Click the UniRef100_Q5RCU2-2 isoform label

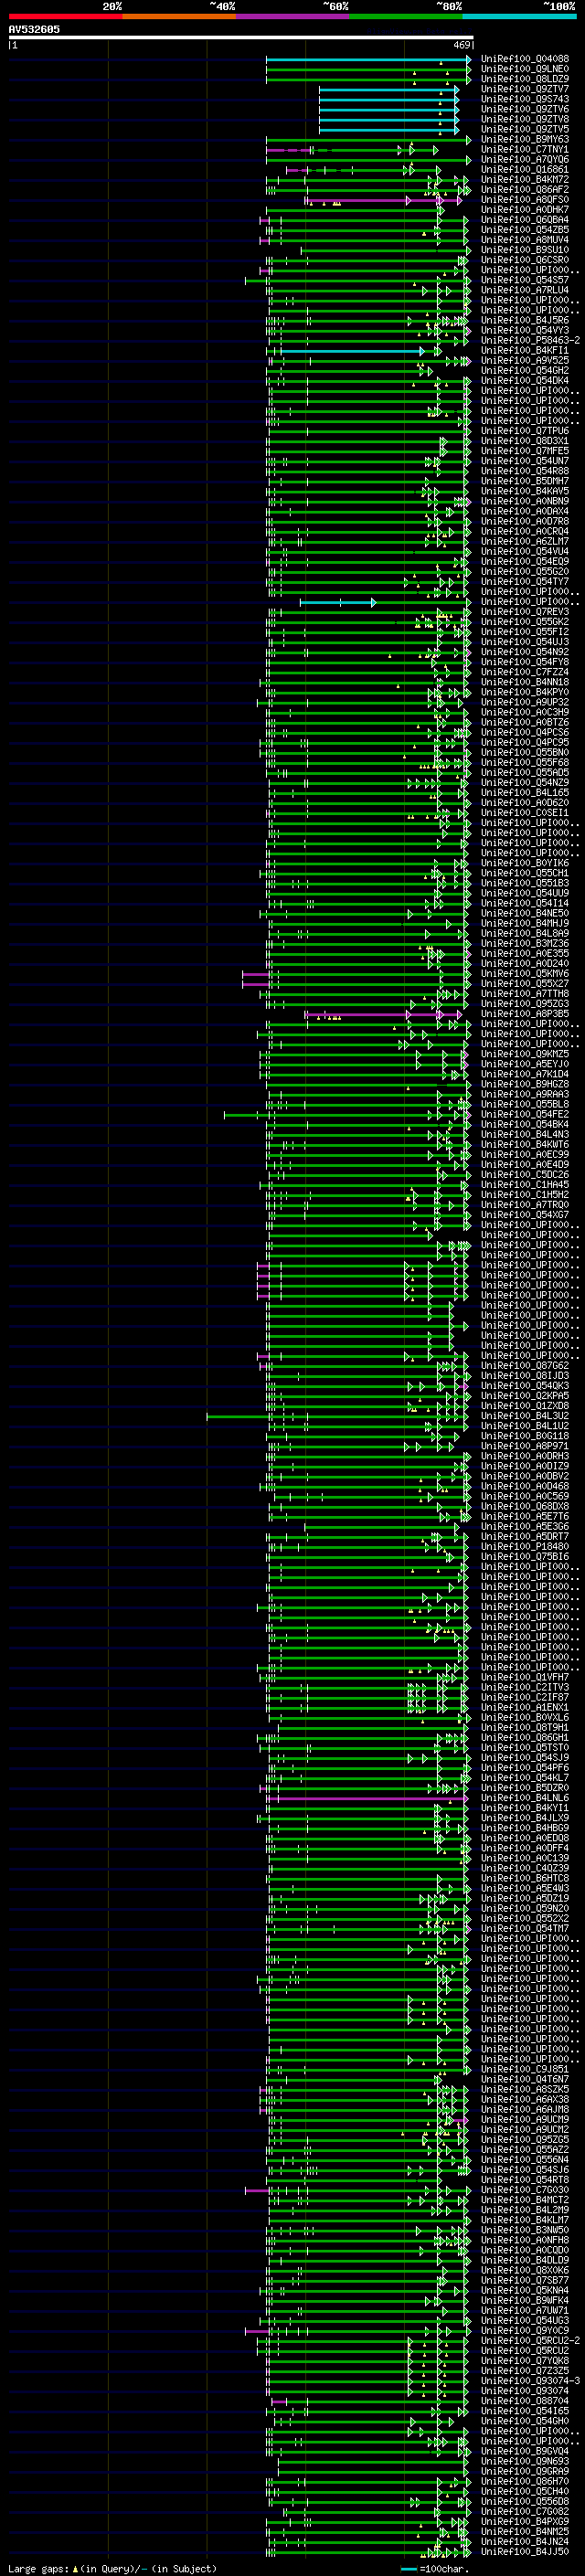(x=531, y=2340)
